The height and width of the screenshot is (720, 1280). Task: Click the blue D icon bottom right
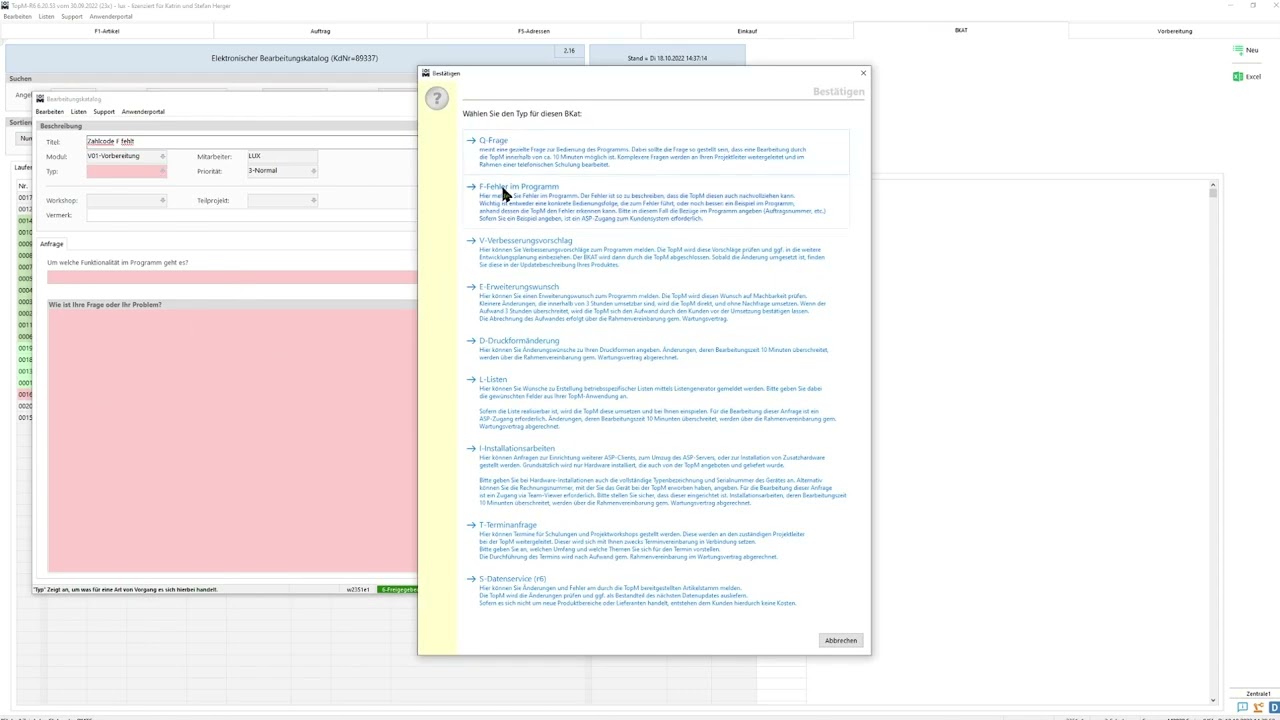pos(1274,708)
